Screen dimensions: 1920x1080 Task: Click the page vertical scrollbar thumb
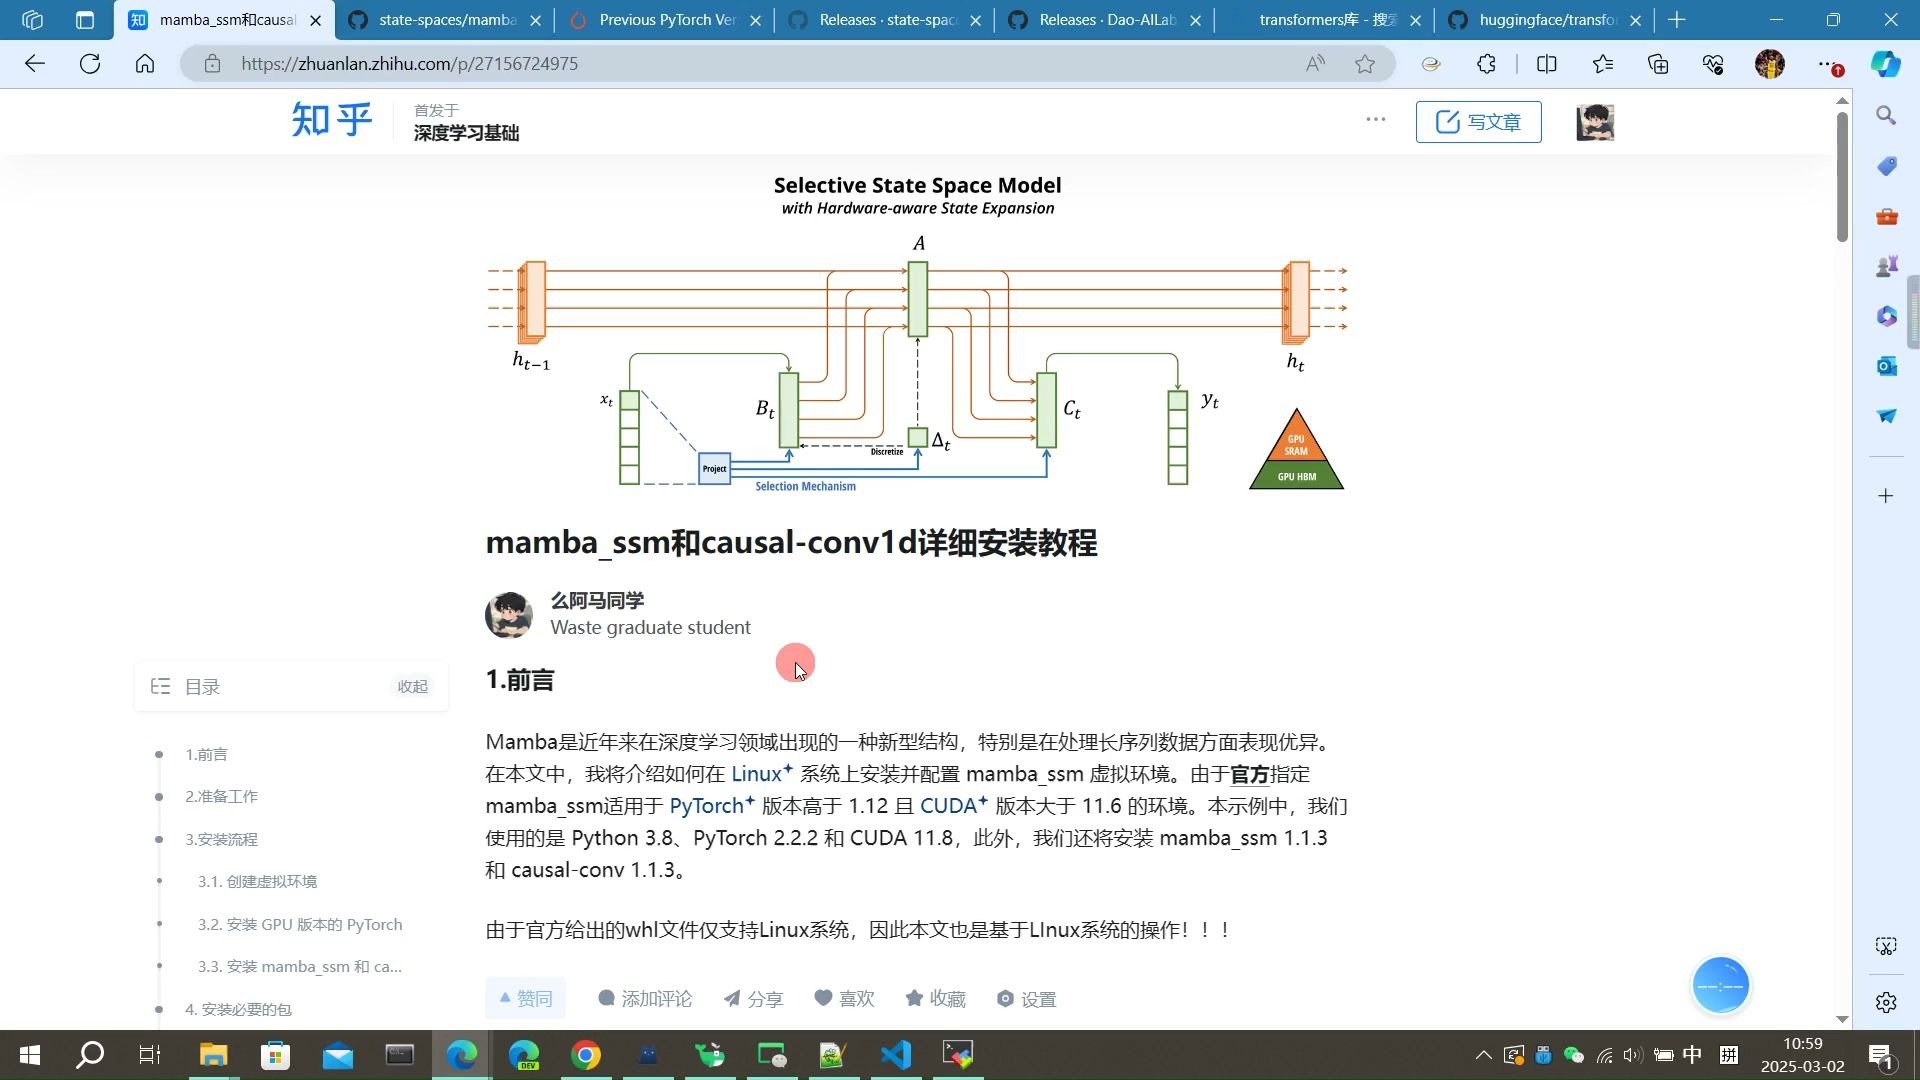pyautogui.click(x=1842, y=175)
